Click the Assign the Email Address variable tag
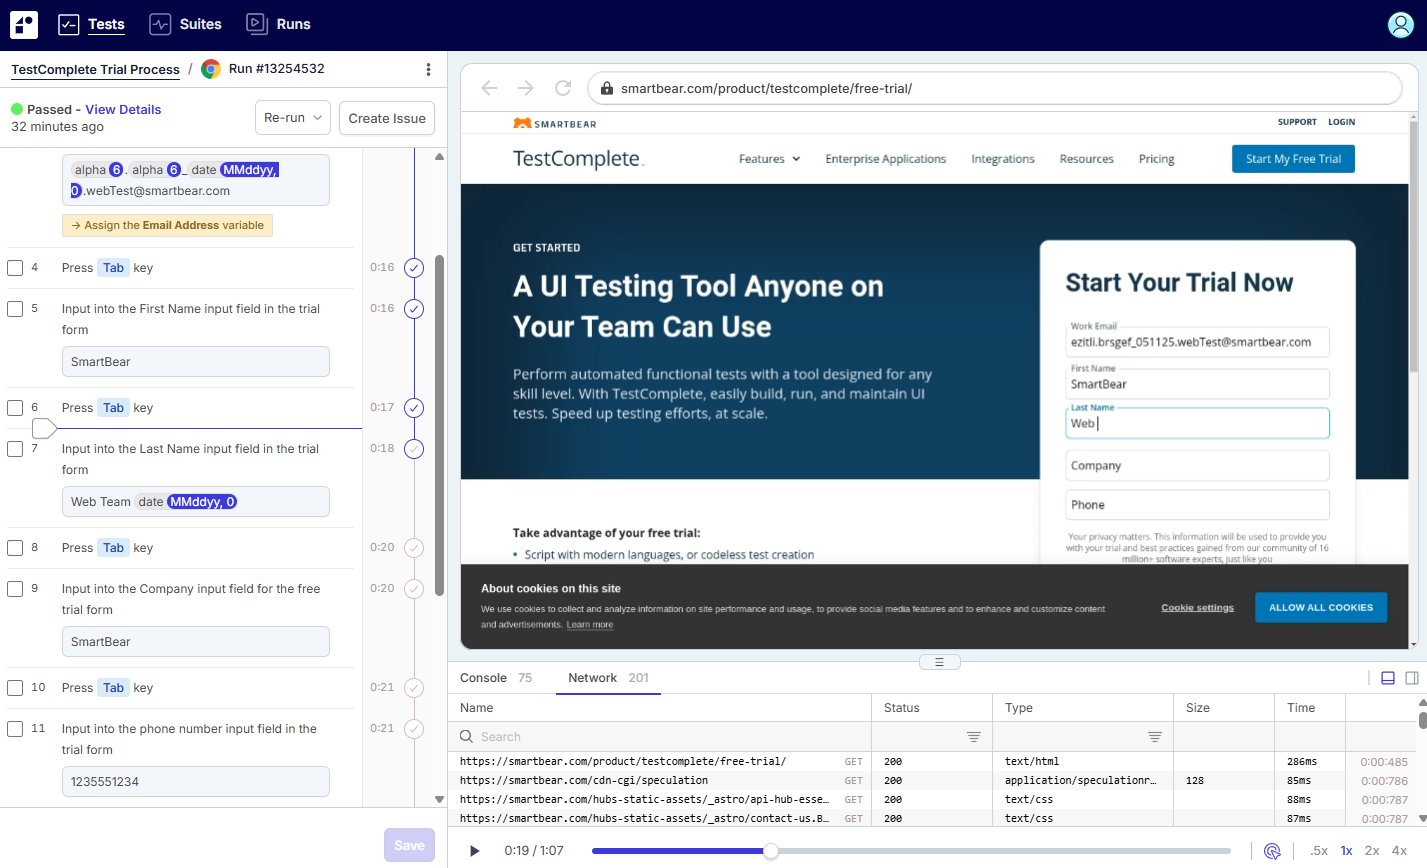1427x868 pixels. [x=167, y=226]
